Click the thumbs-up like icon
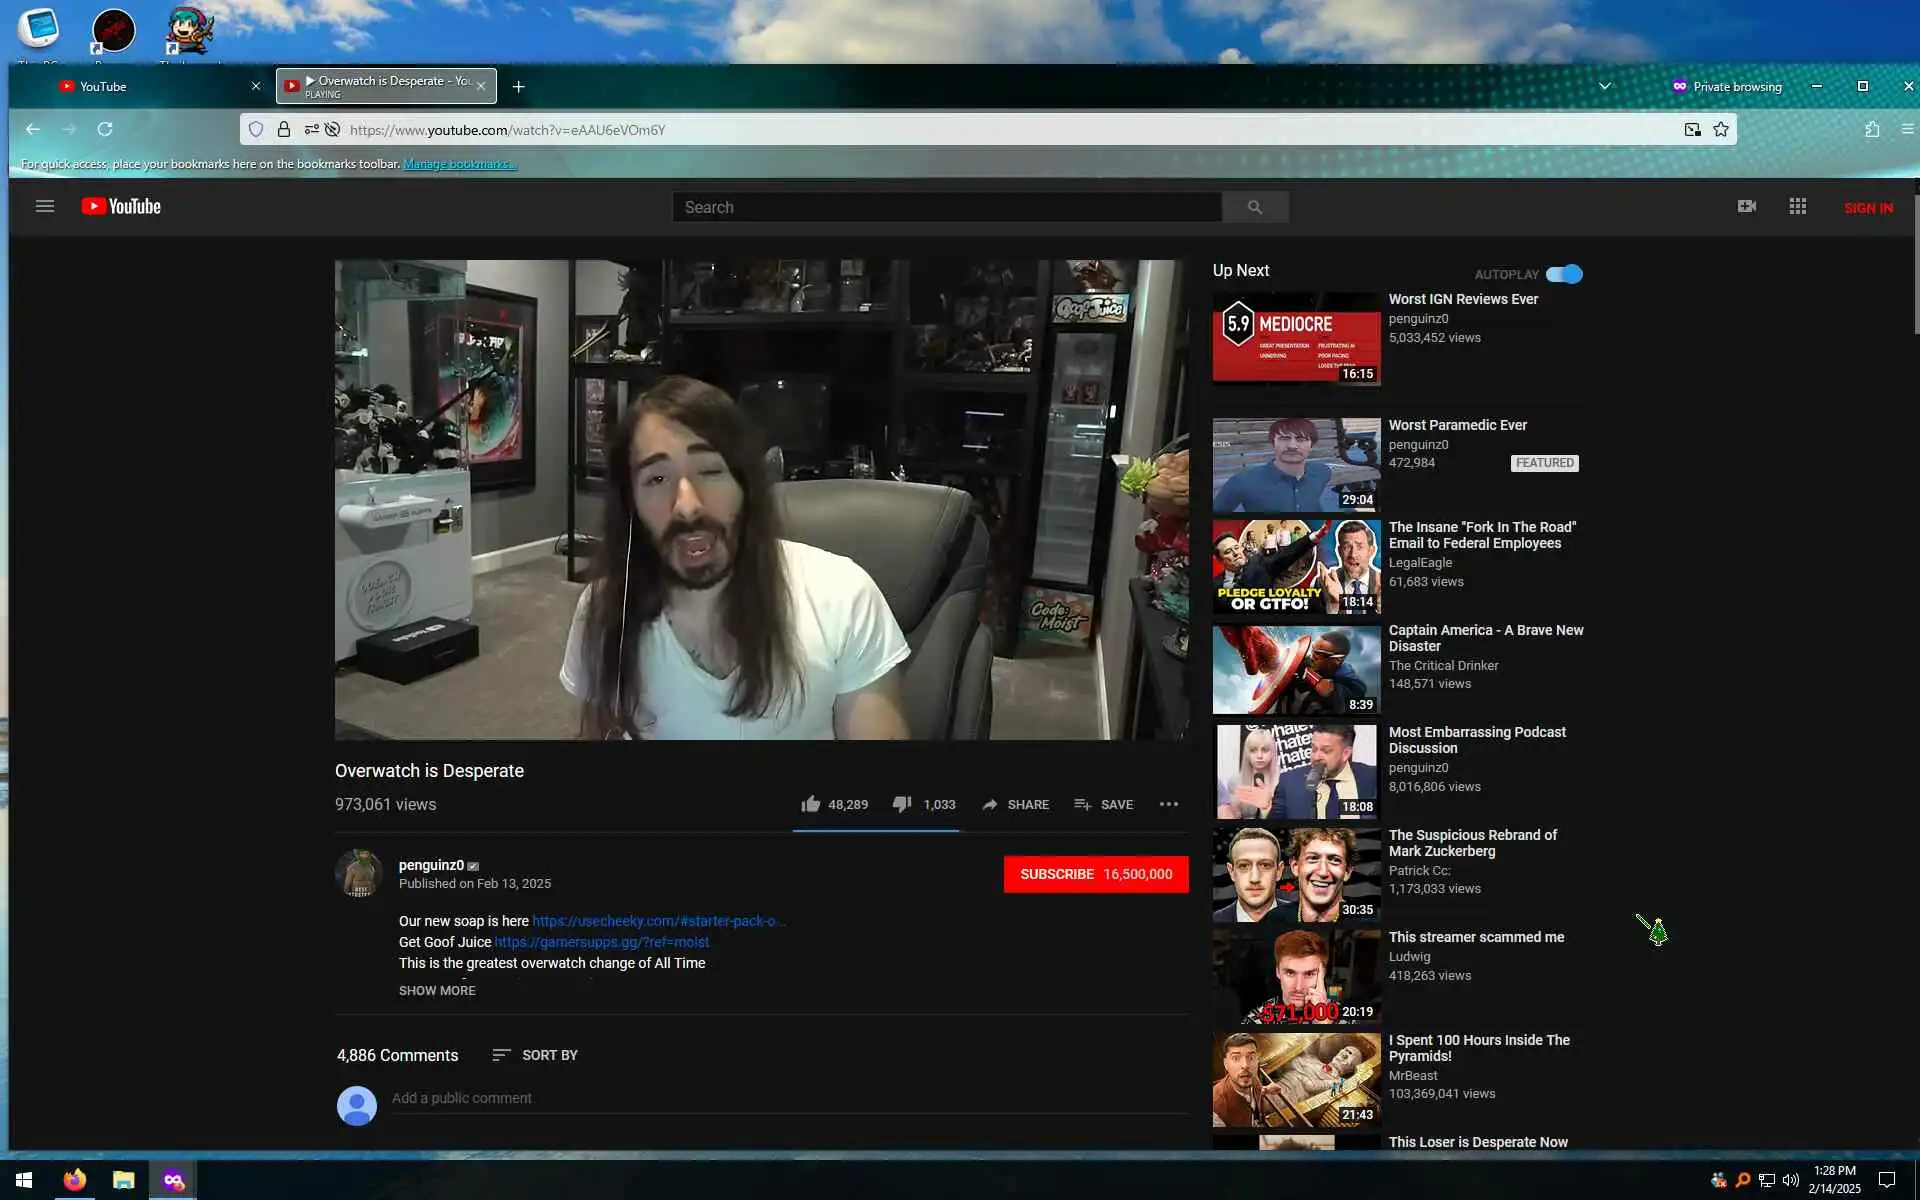The width and height of the screenshot is (1920, 1200). coord(810,804)
